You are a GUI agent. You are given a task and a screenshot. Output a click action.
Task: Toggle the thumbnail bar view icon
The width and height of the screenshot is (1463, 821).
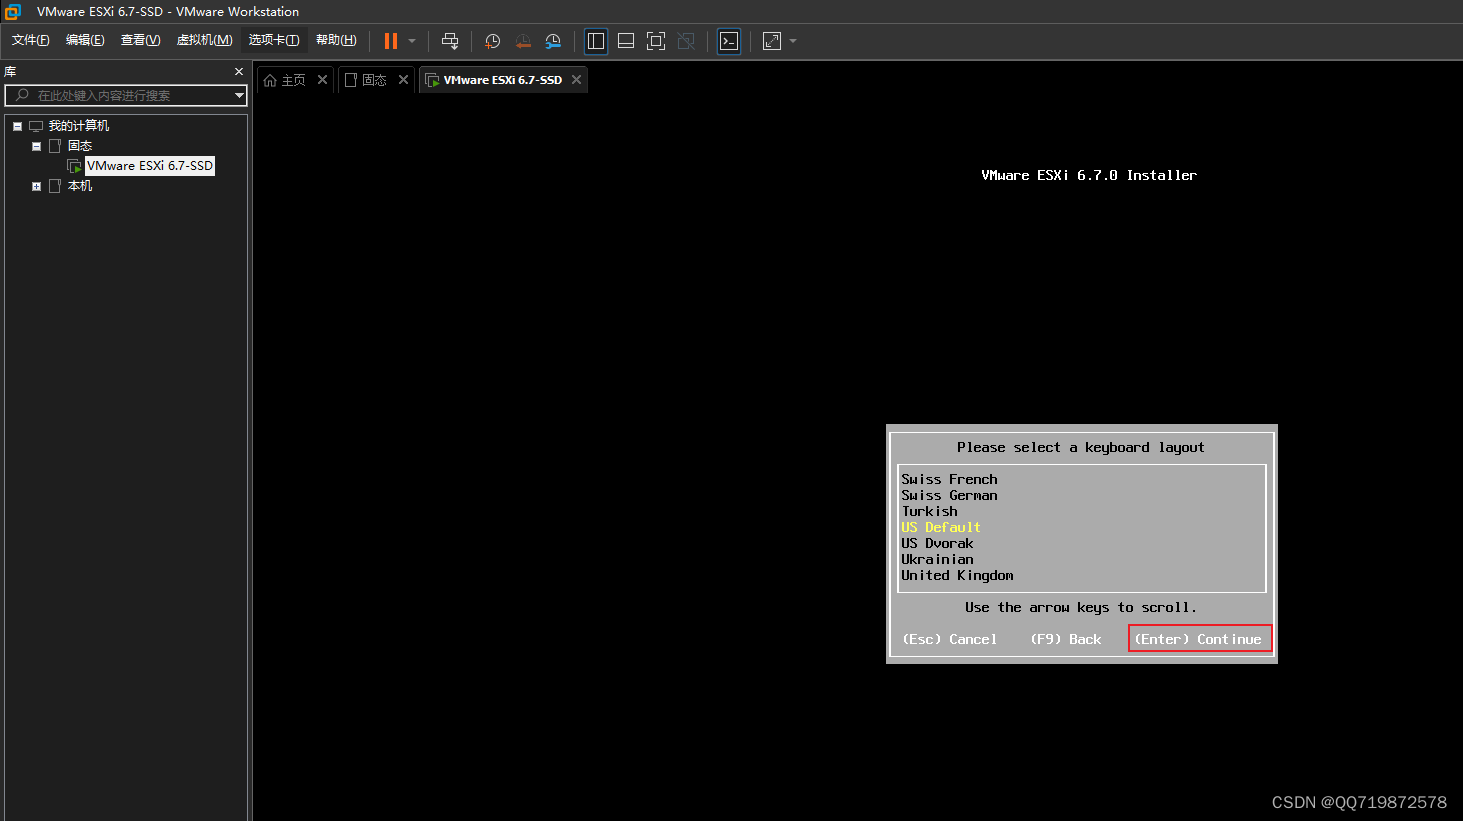626,41
